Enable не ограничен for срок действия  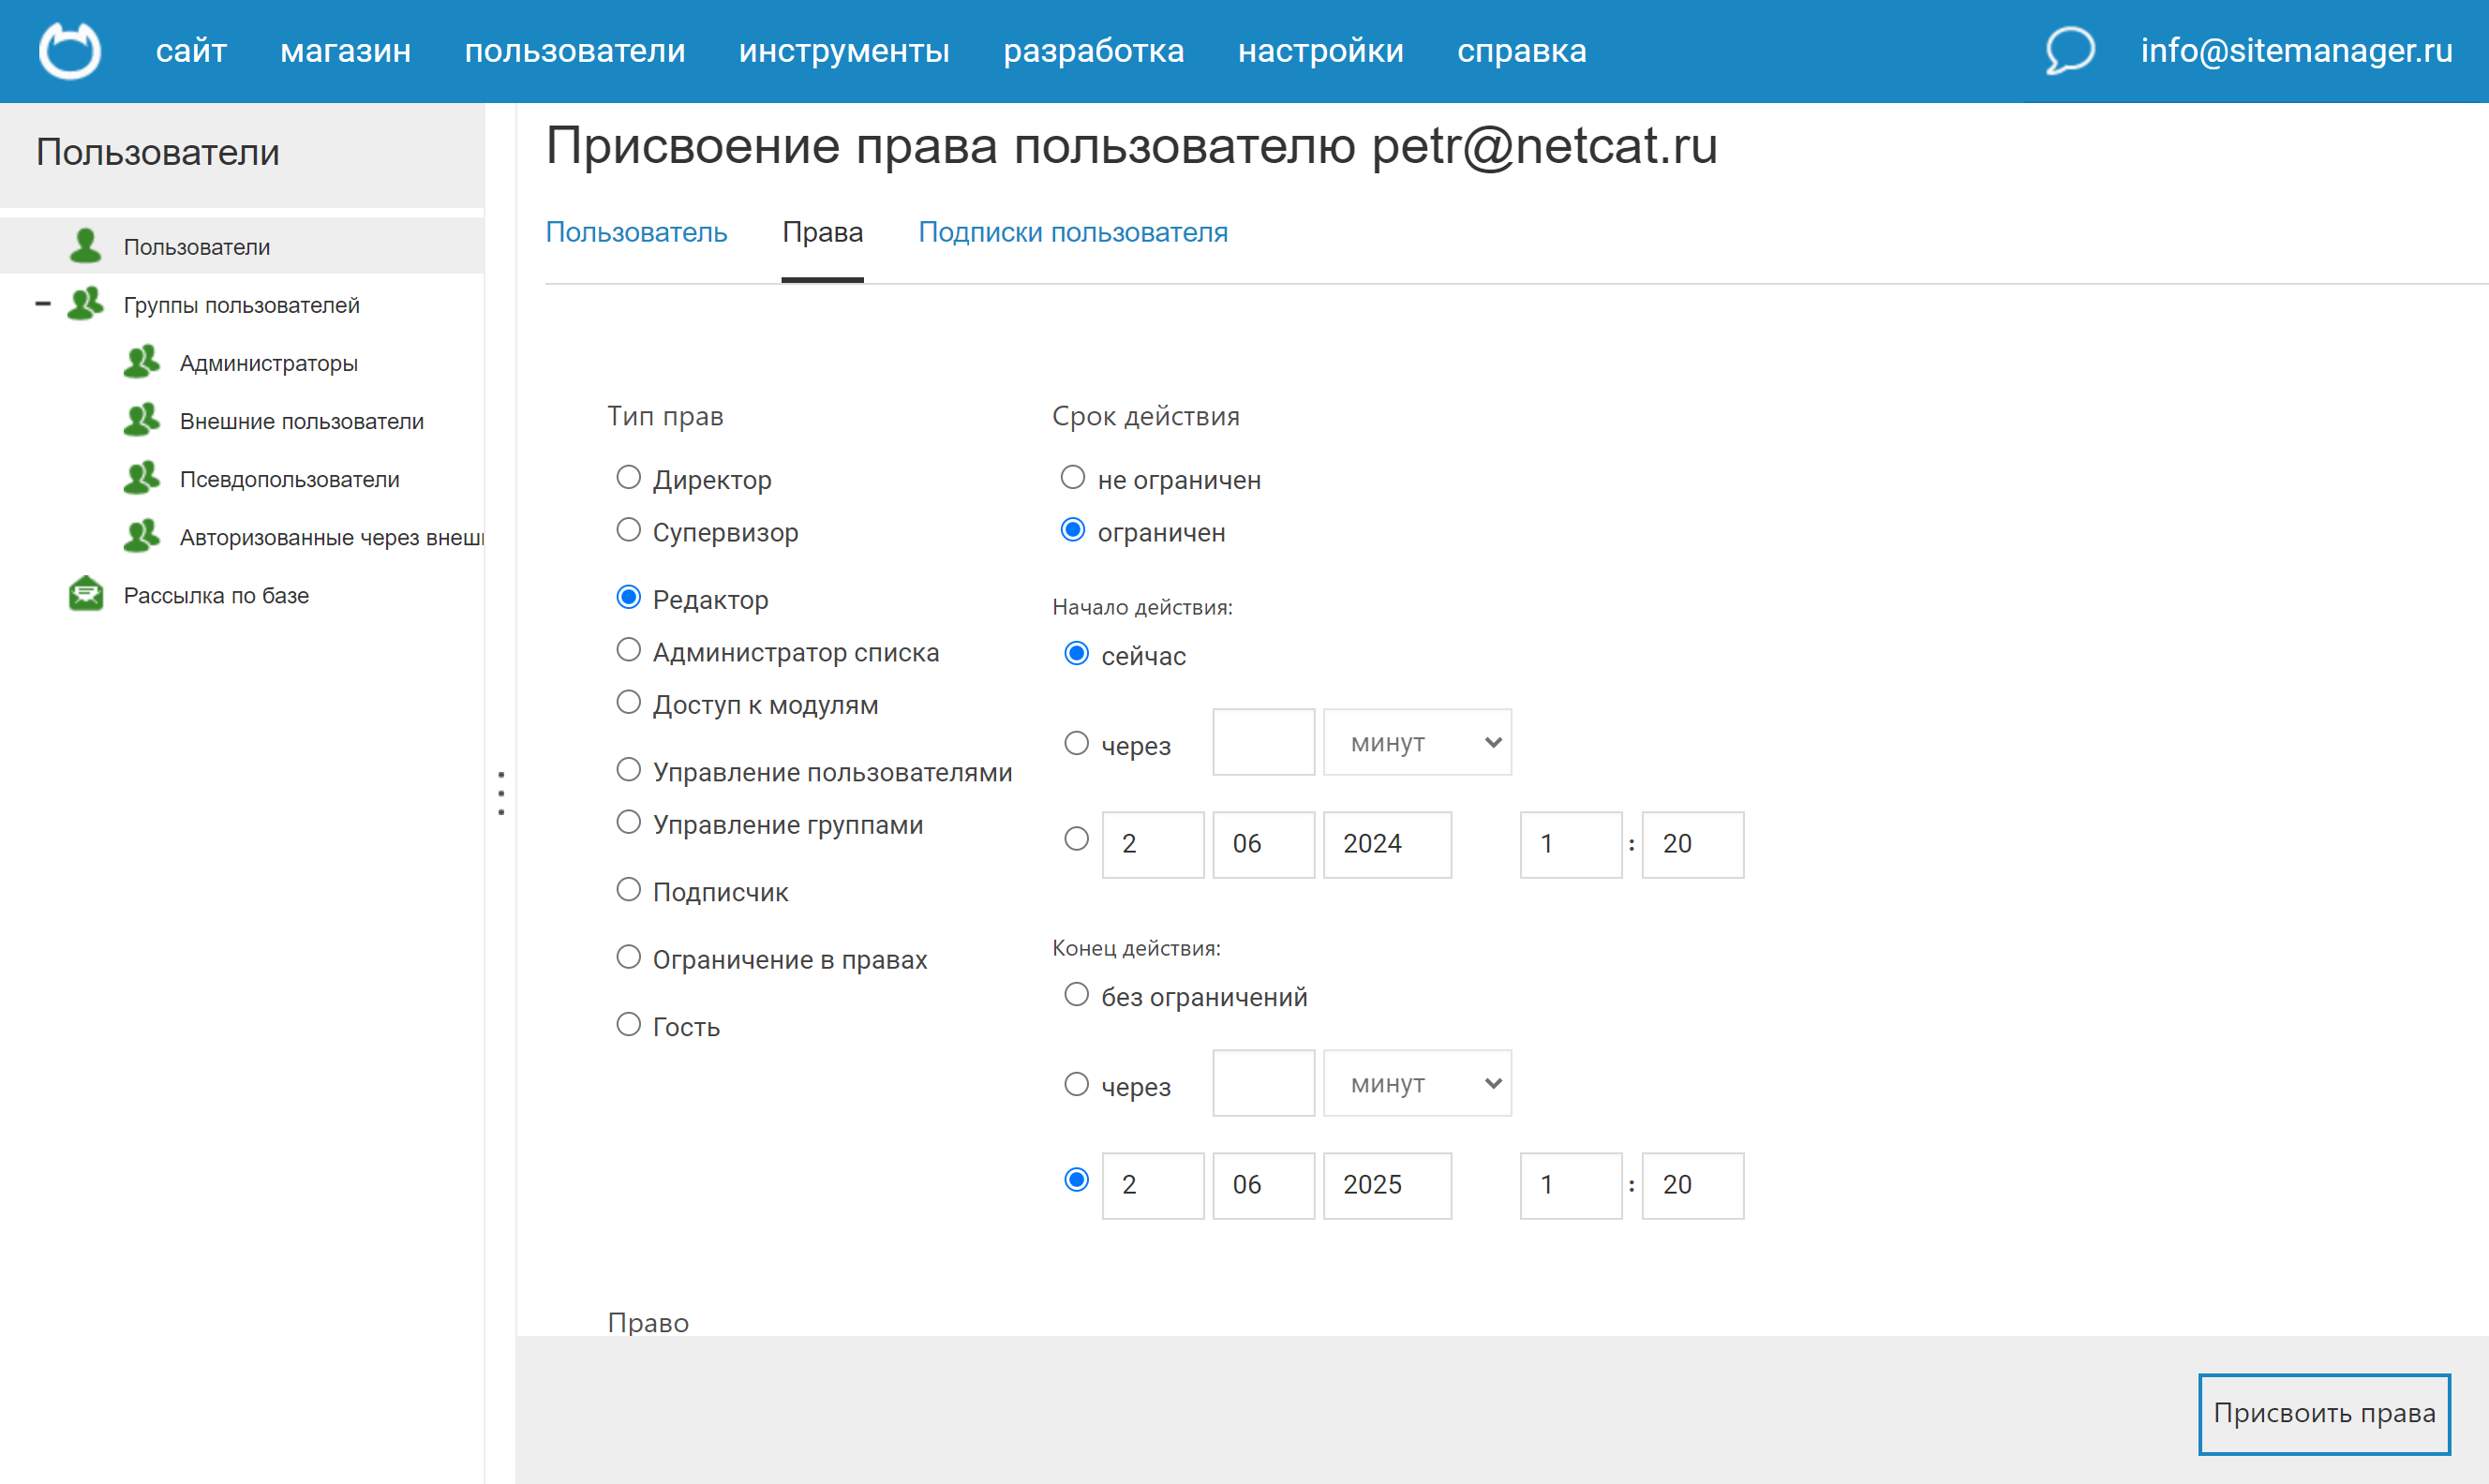click(1075, 477)
